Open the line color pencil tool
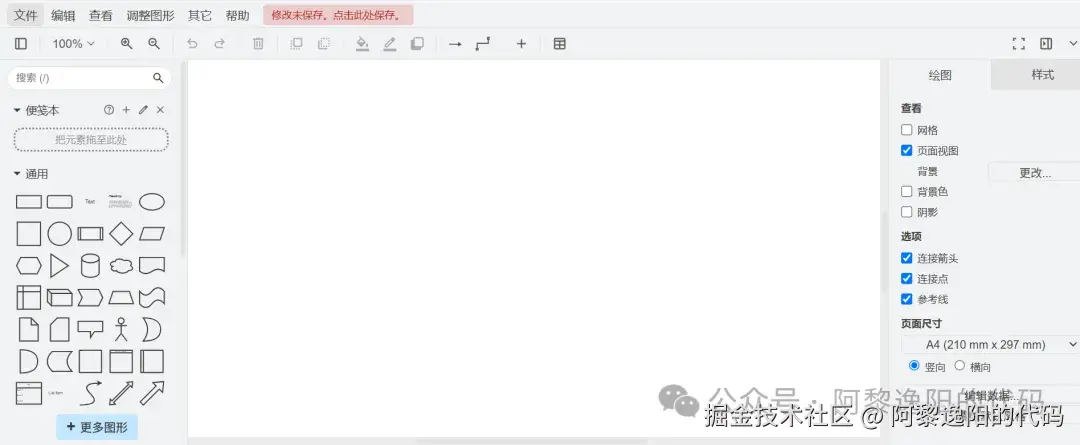Viewport: 1080px width, 445px height. pyautogui.click(x=390, y=44)
